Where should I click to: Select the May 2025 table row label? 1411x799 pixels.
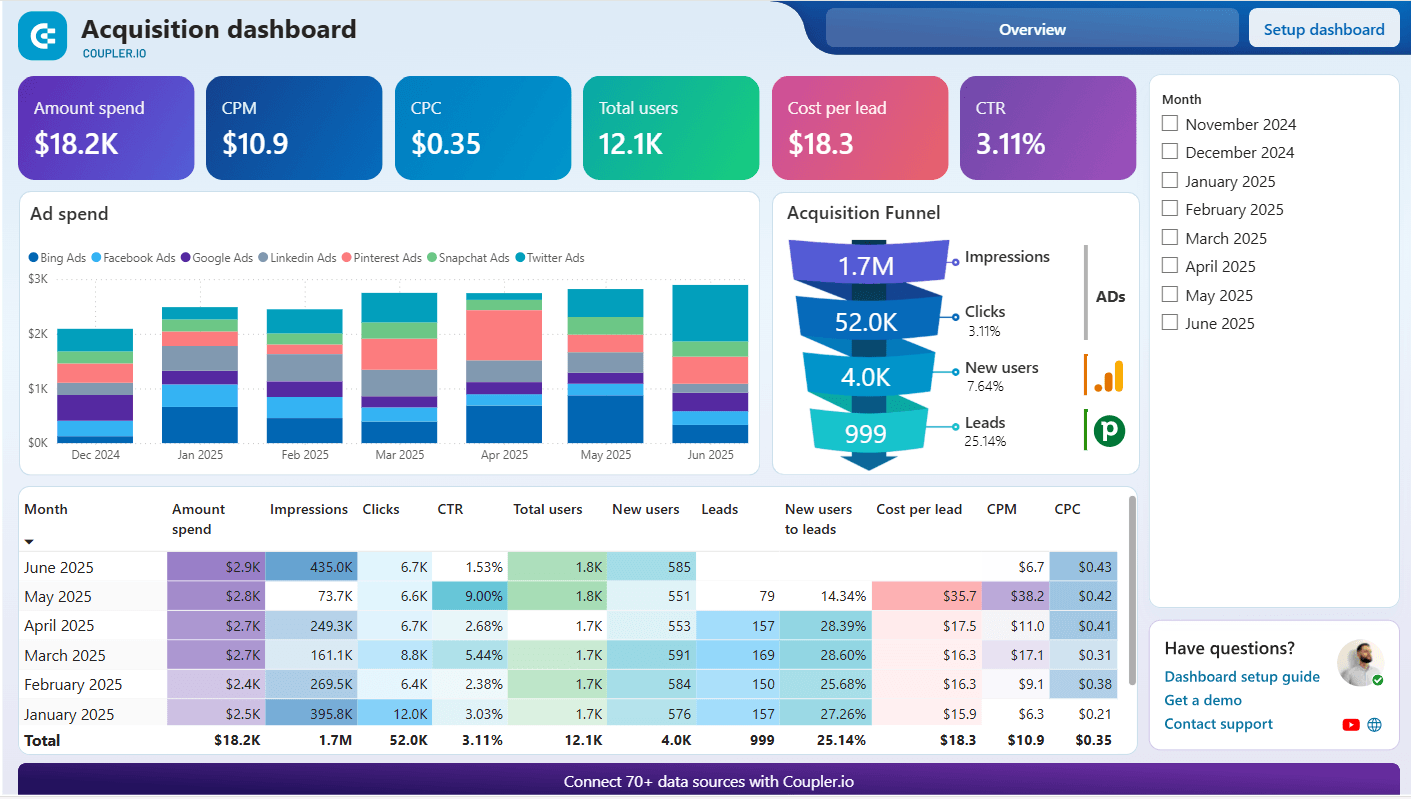[x=58, y=596]
